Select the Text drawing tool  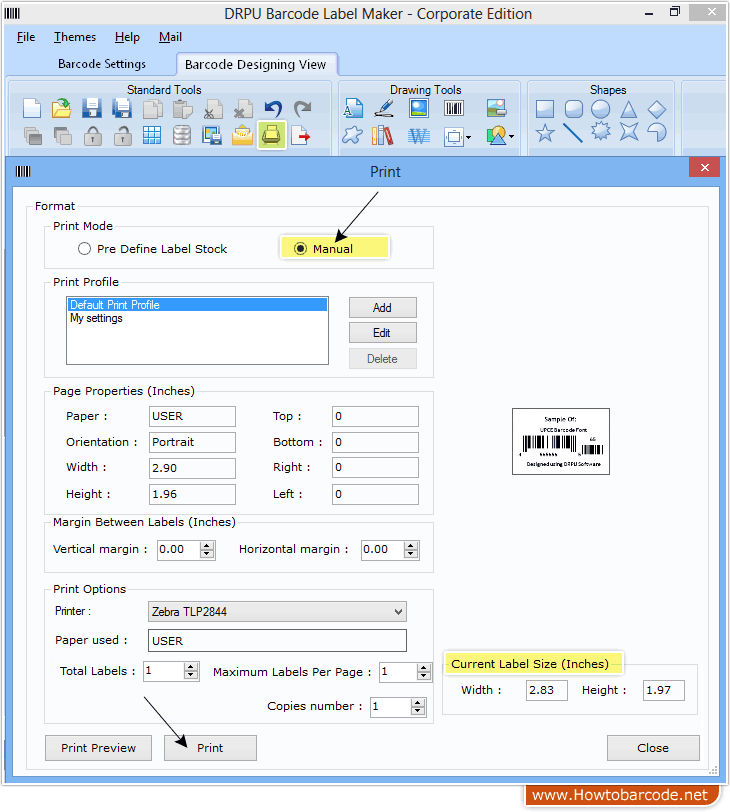(353, 109)
